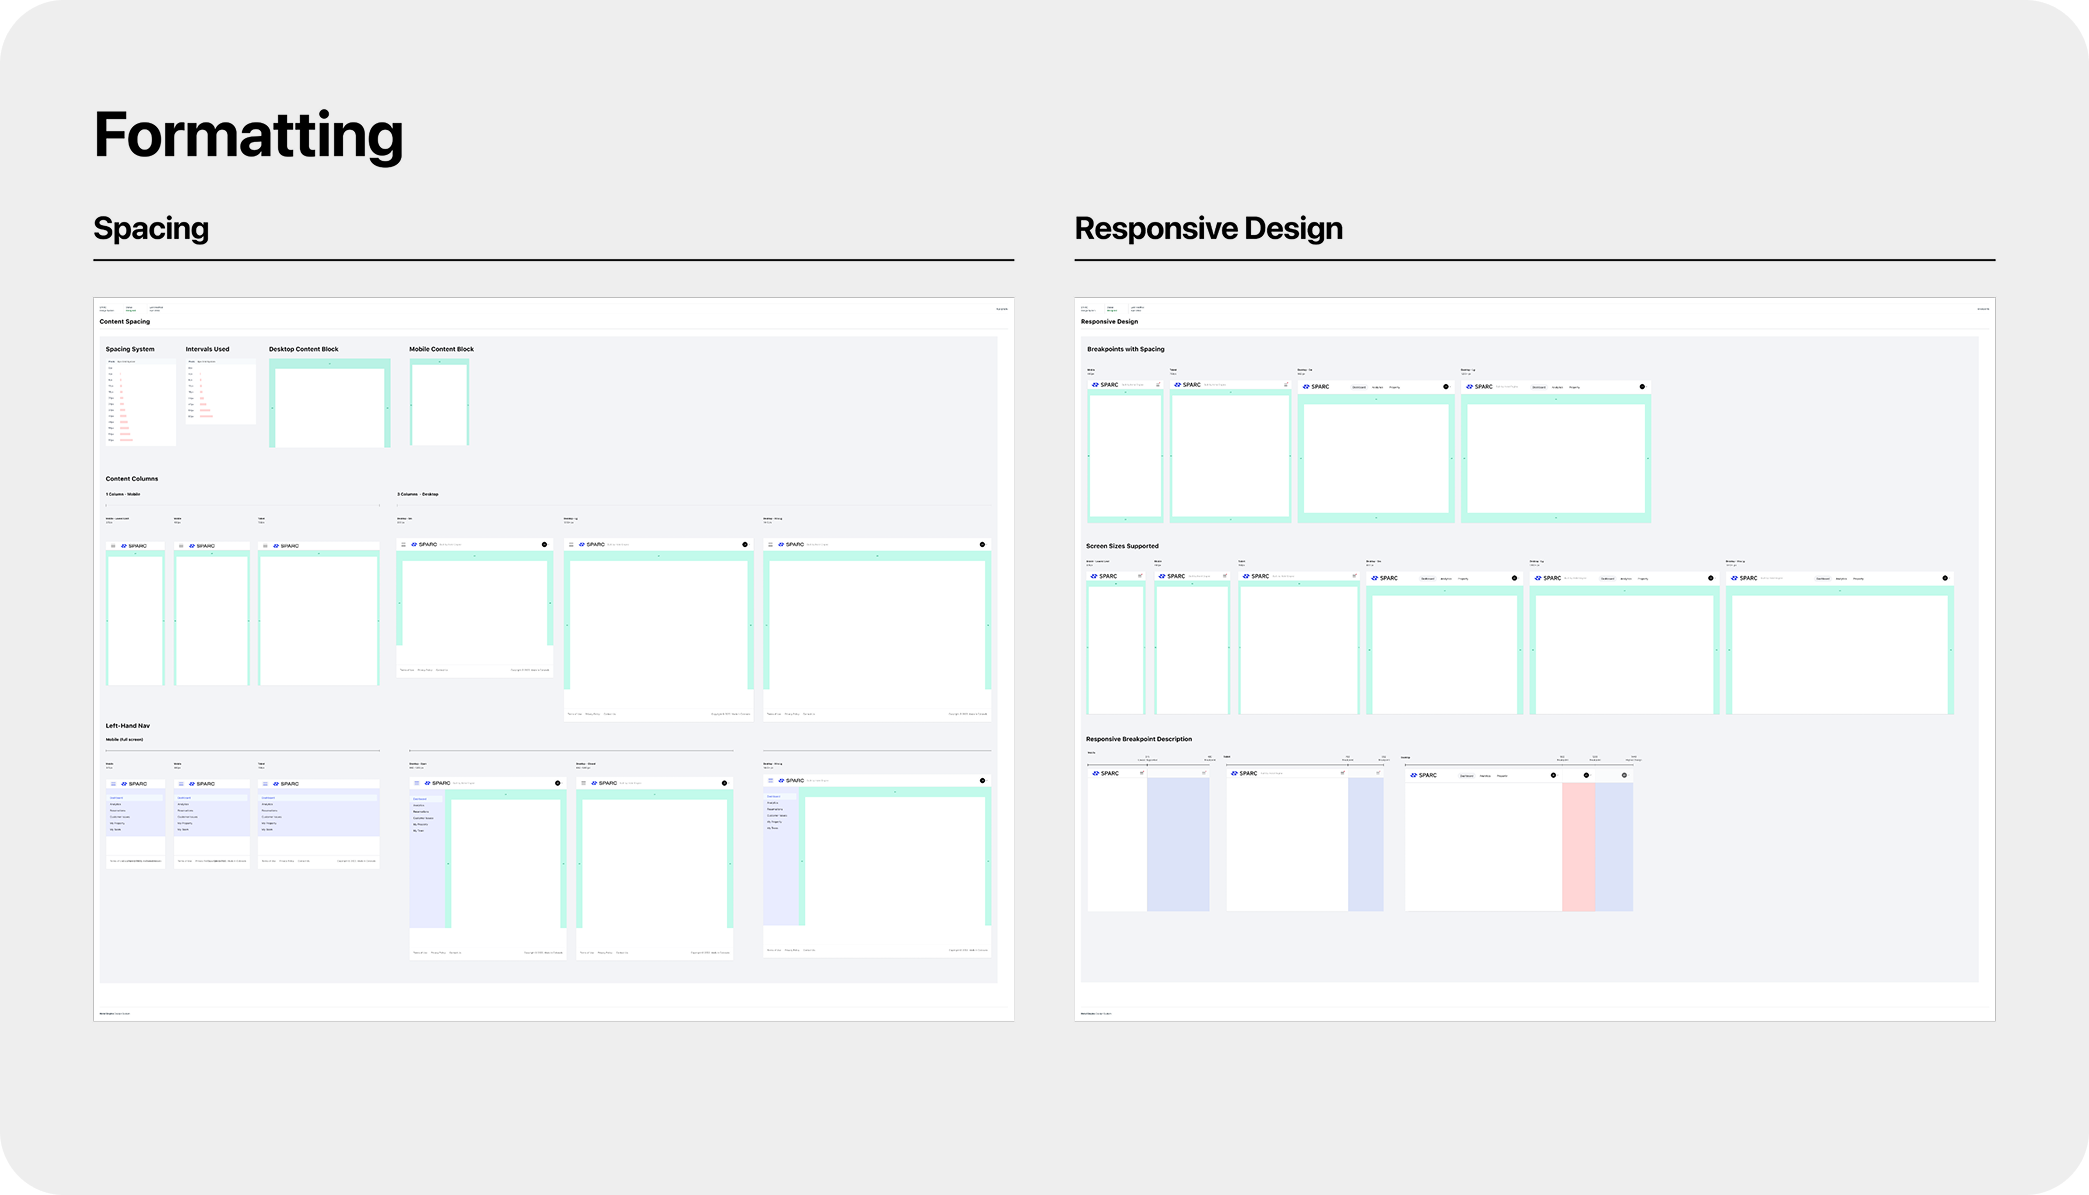This screenshot has width=2089, height=1195.
Task: Select the Desktop Content Block preview
Action: coord(330,403)
